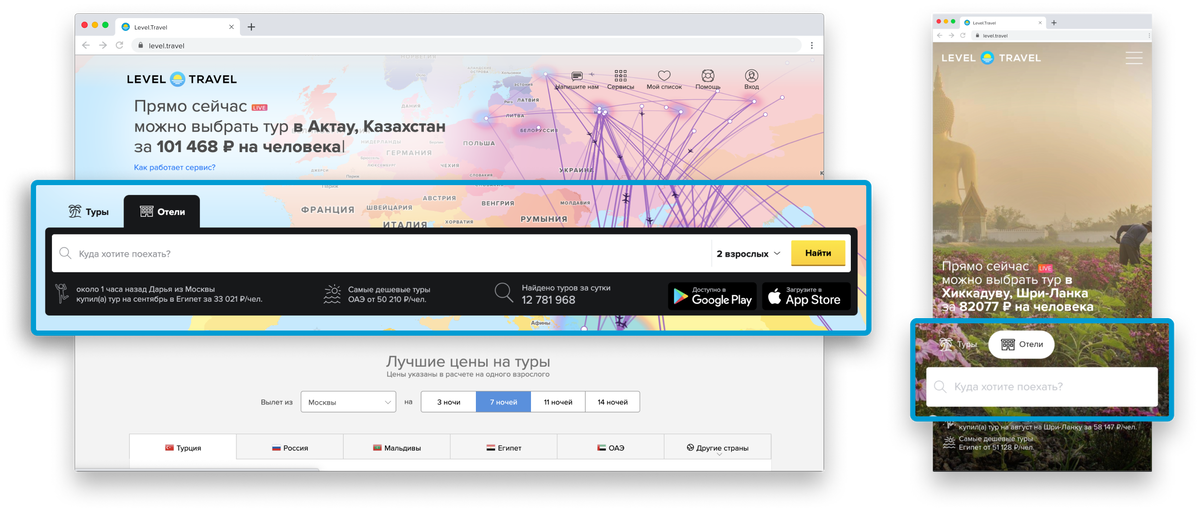The width and height of the screenshot is (1200, 511).
Task: Click the yellow Найти button
Action: click(x=818, y=253)
